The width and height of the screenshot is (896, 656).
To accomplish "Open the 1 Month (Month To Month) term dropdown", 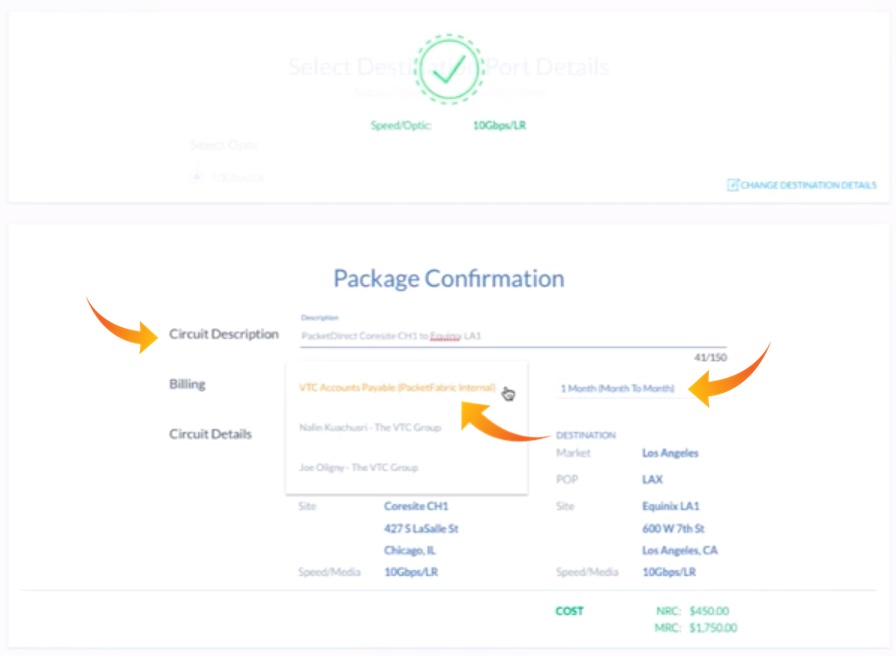I will (620, 385).
